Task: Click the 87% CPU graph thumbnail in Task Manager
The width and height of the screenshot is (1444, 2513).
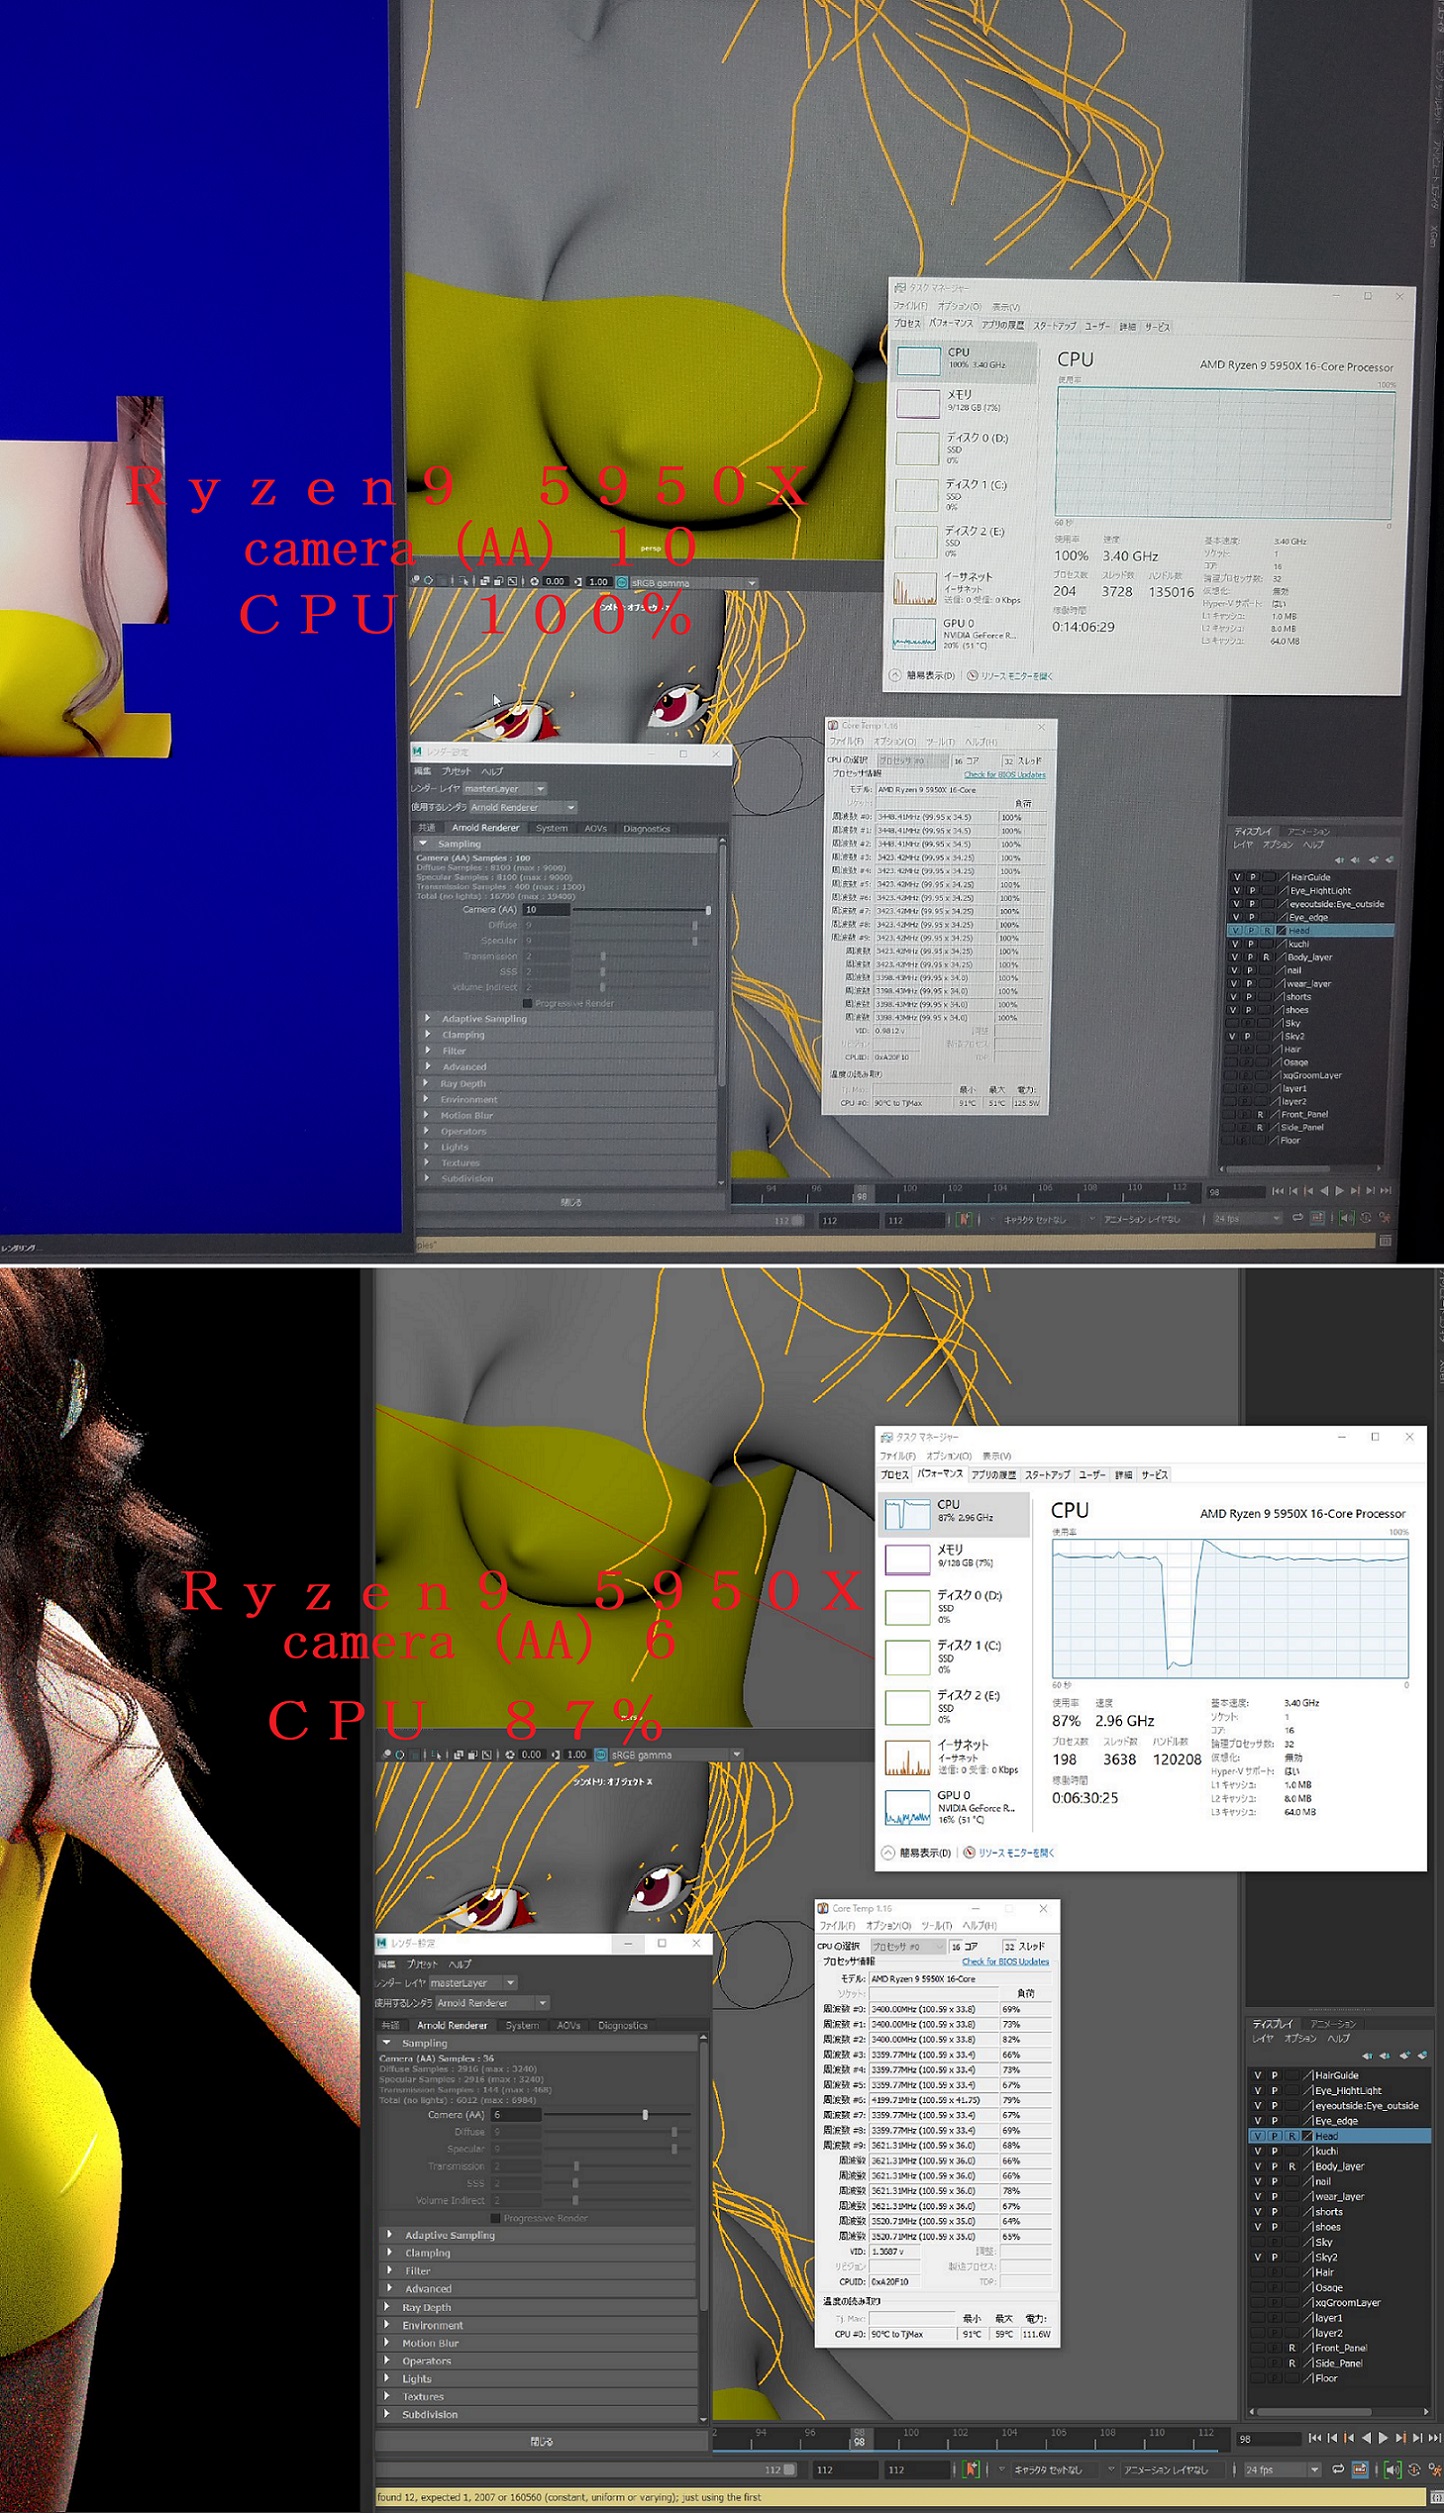Action: coord(907,1514)
